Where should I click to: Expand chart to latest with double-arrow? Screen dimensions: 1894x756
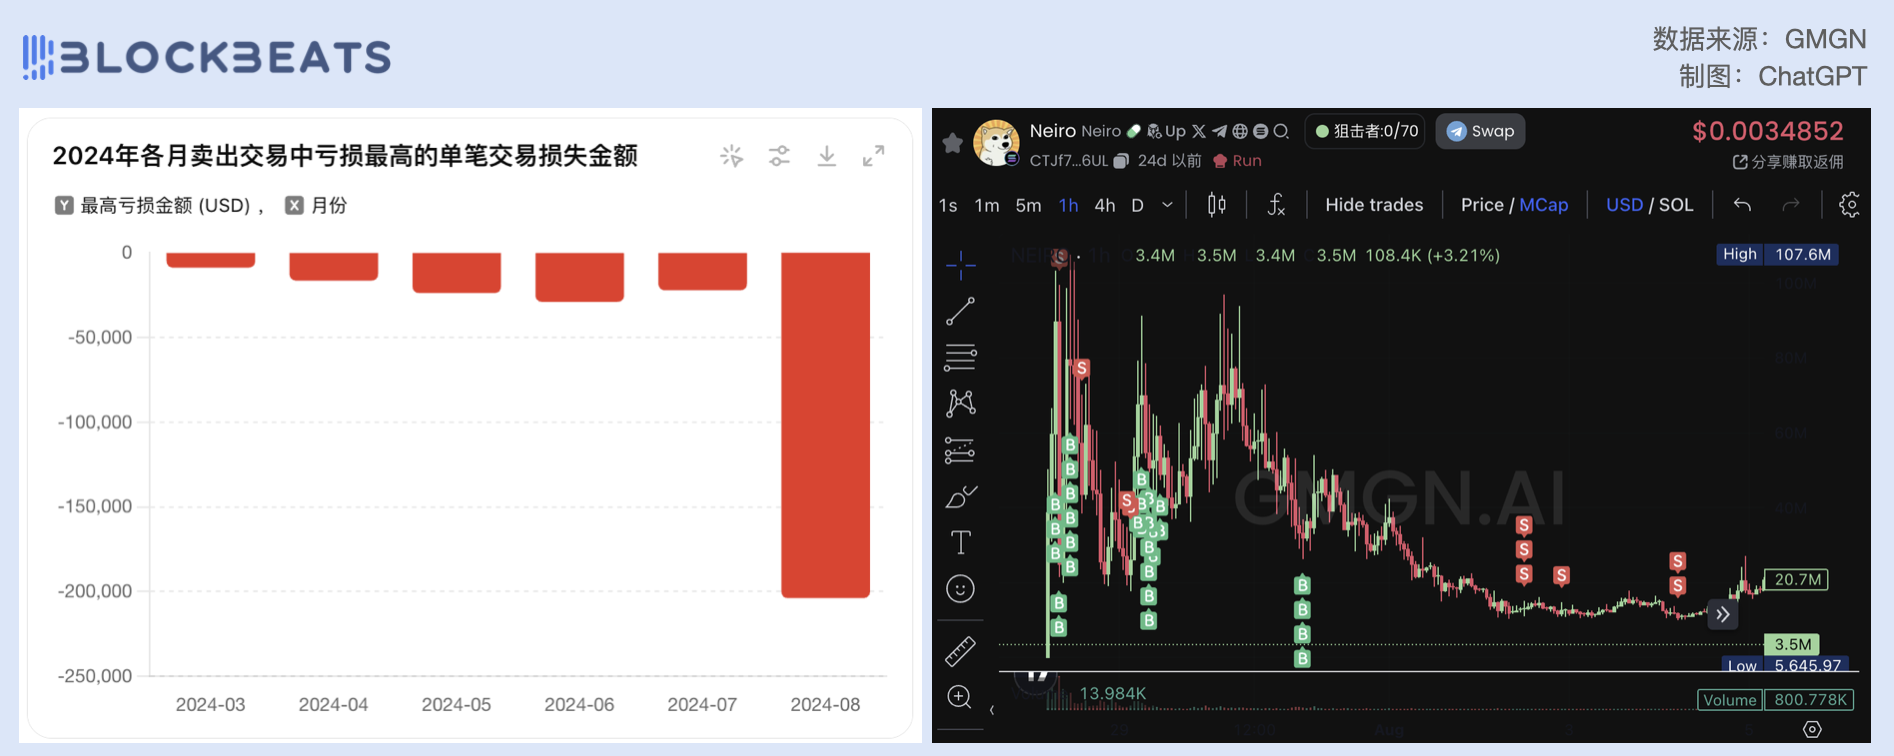point(1722,614)
